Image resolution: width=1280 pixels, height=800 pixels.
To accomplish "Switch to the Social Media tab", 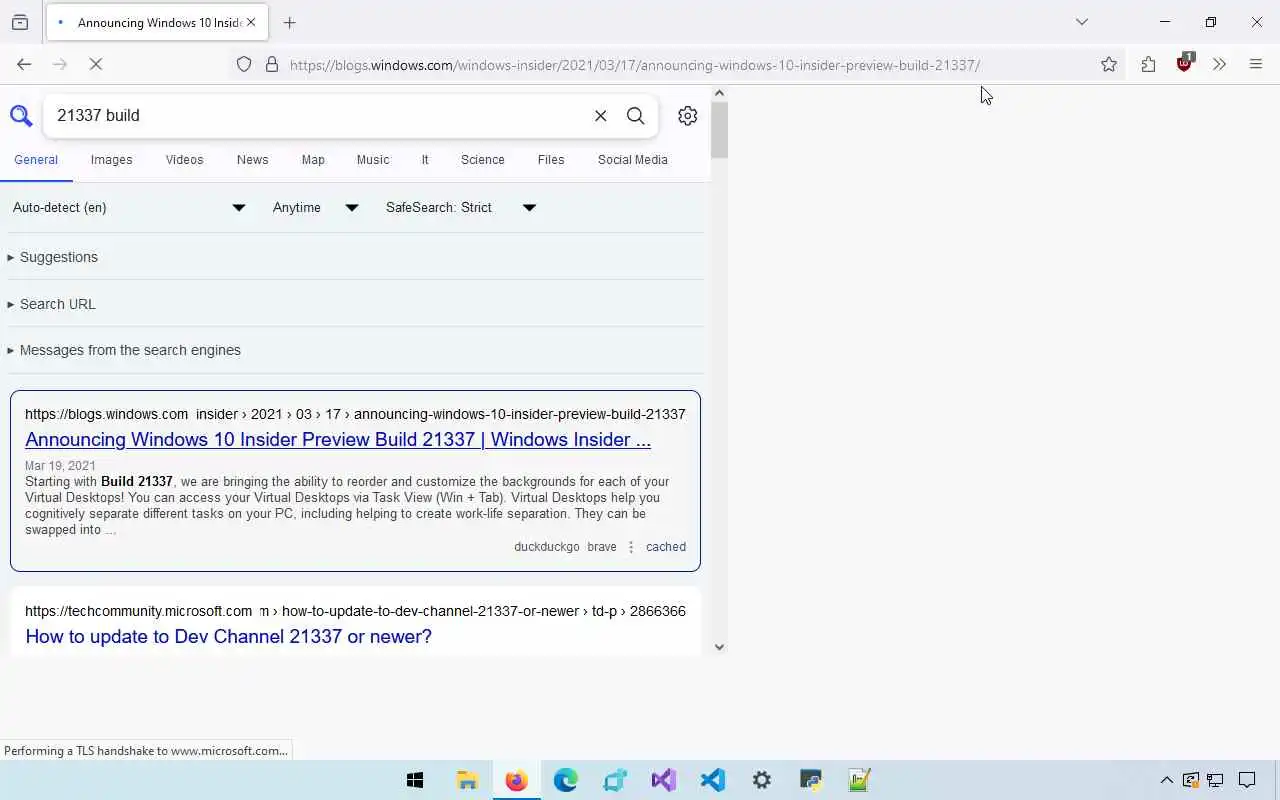I will pos(633,160).
